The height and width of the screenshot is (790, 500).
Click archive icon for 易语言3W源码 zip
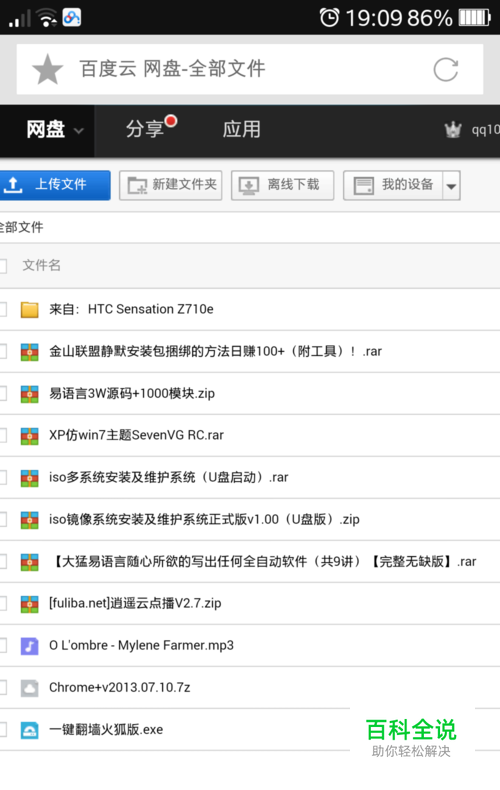point(30,393)
